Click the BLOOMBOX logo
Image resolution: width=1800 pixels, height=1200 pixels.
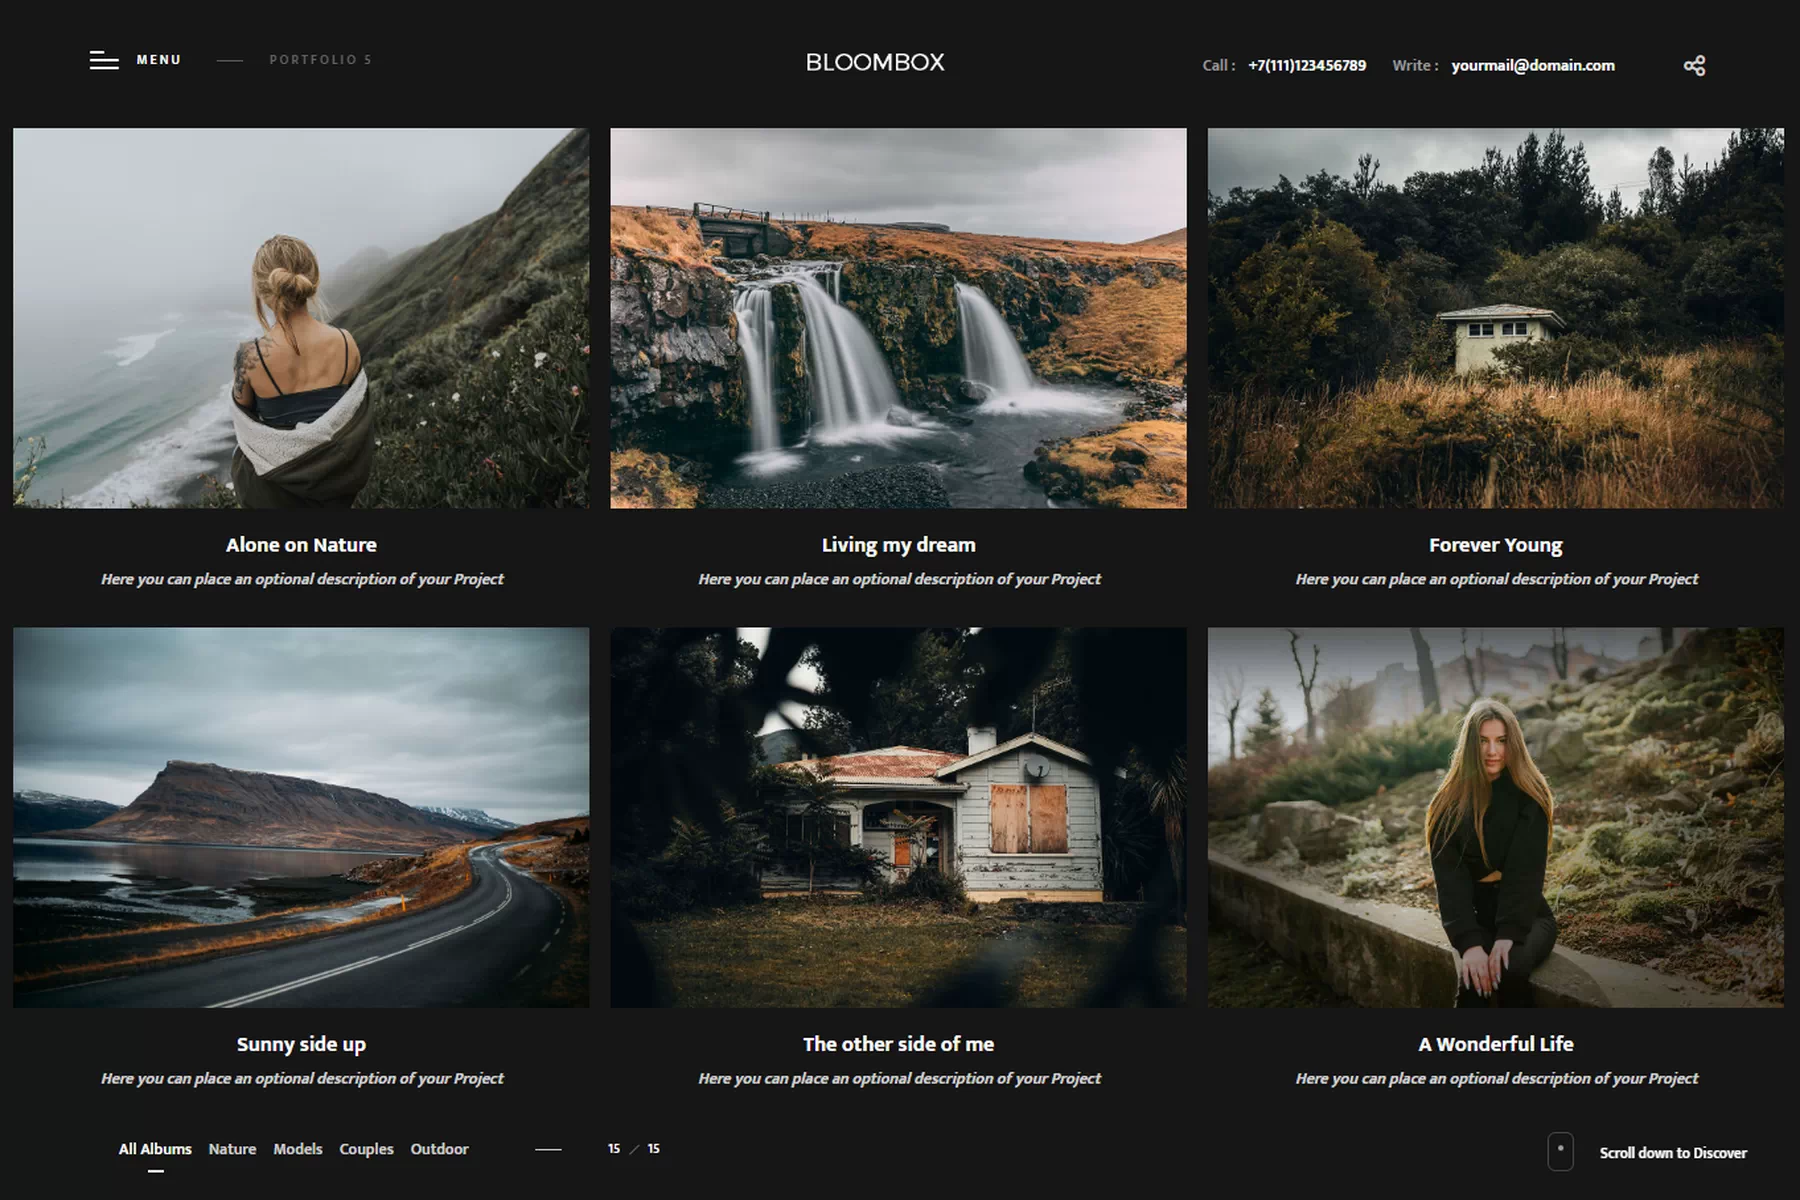tap(875, 62)
